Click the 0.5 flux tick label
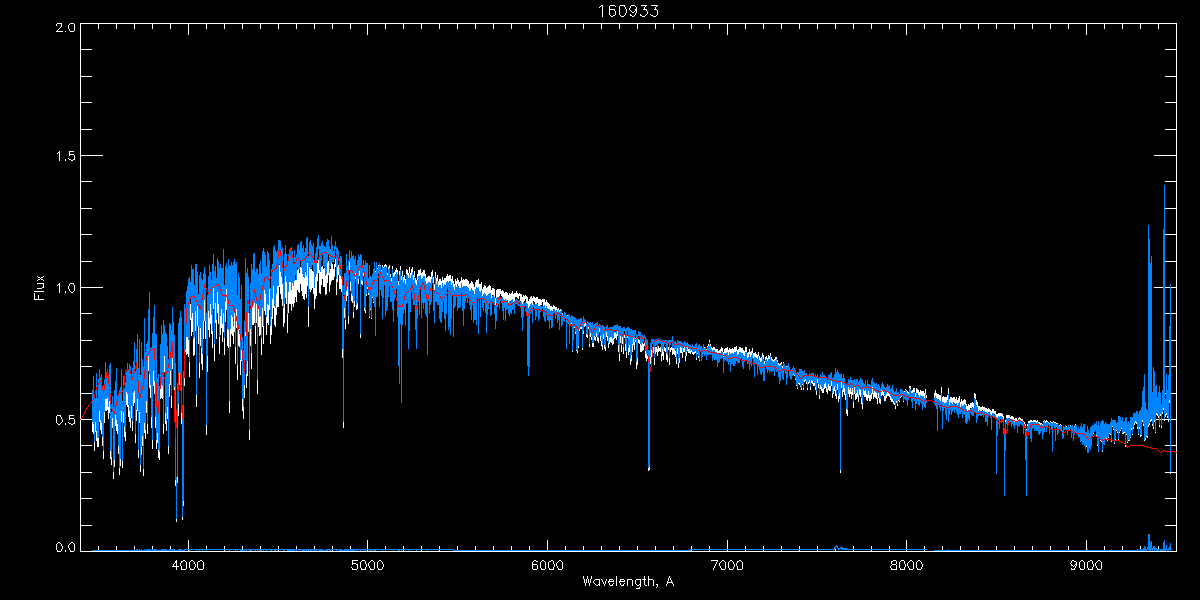 coord(65,419)
